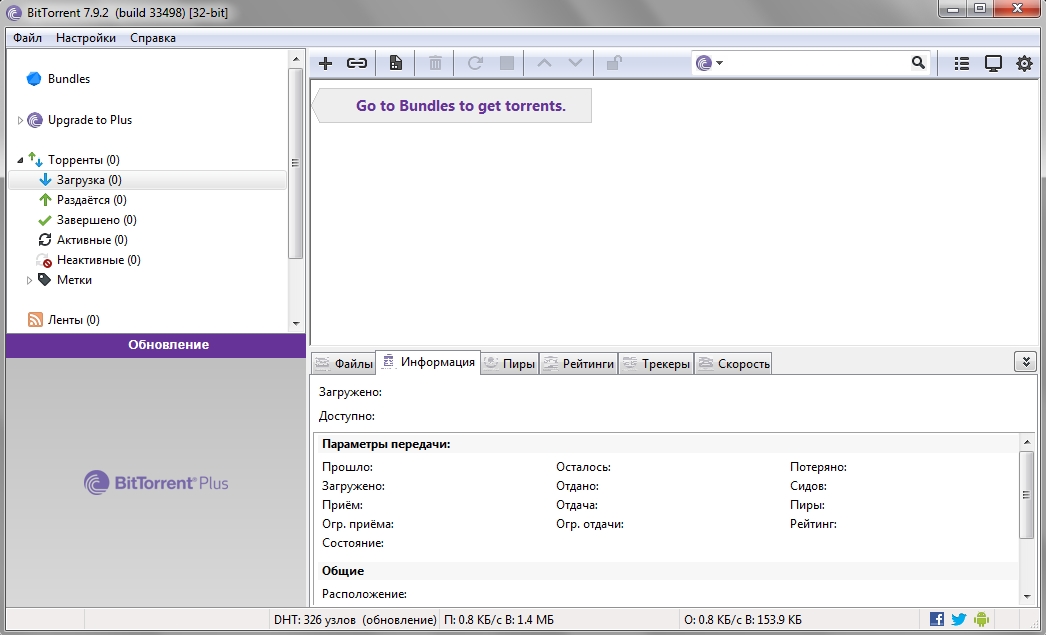Click the Общие section header
The height and width of the screenshot is (635, 1046).
pyautogui.click(x=343, y=571)
